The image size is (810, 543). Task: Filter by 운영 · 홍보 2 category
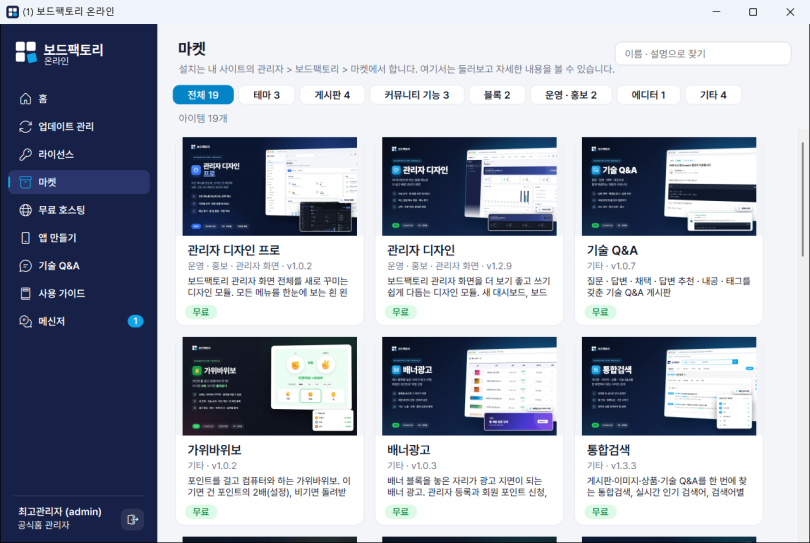point(571,95)
